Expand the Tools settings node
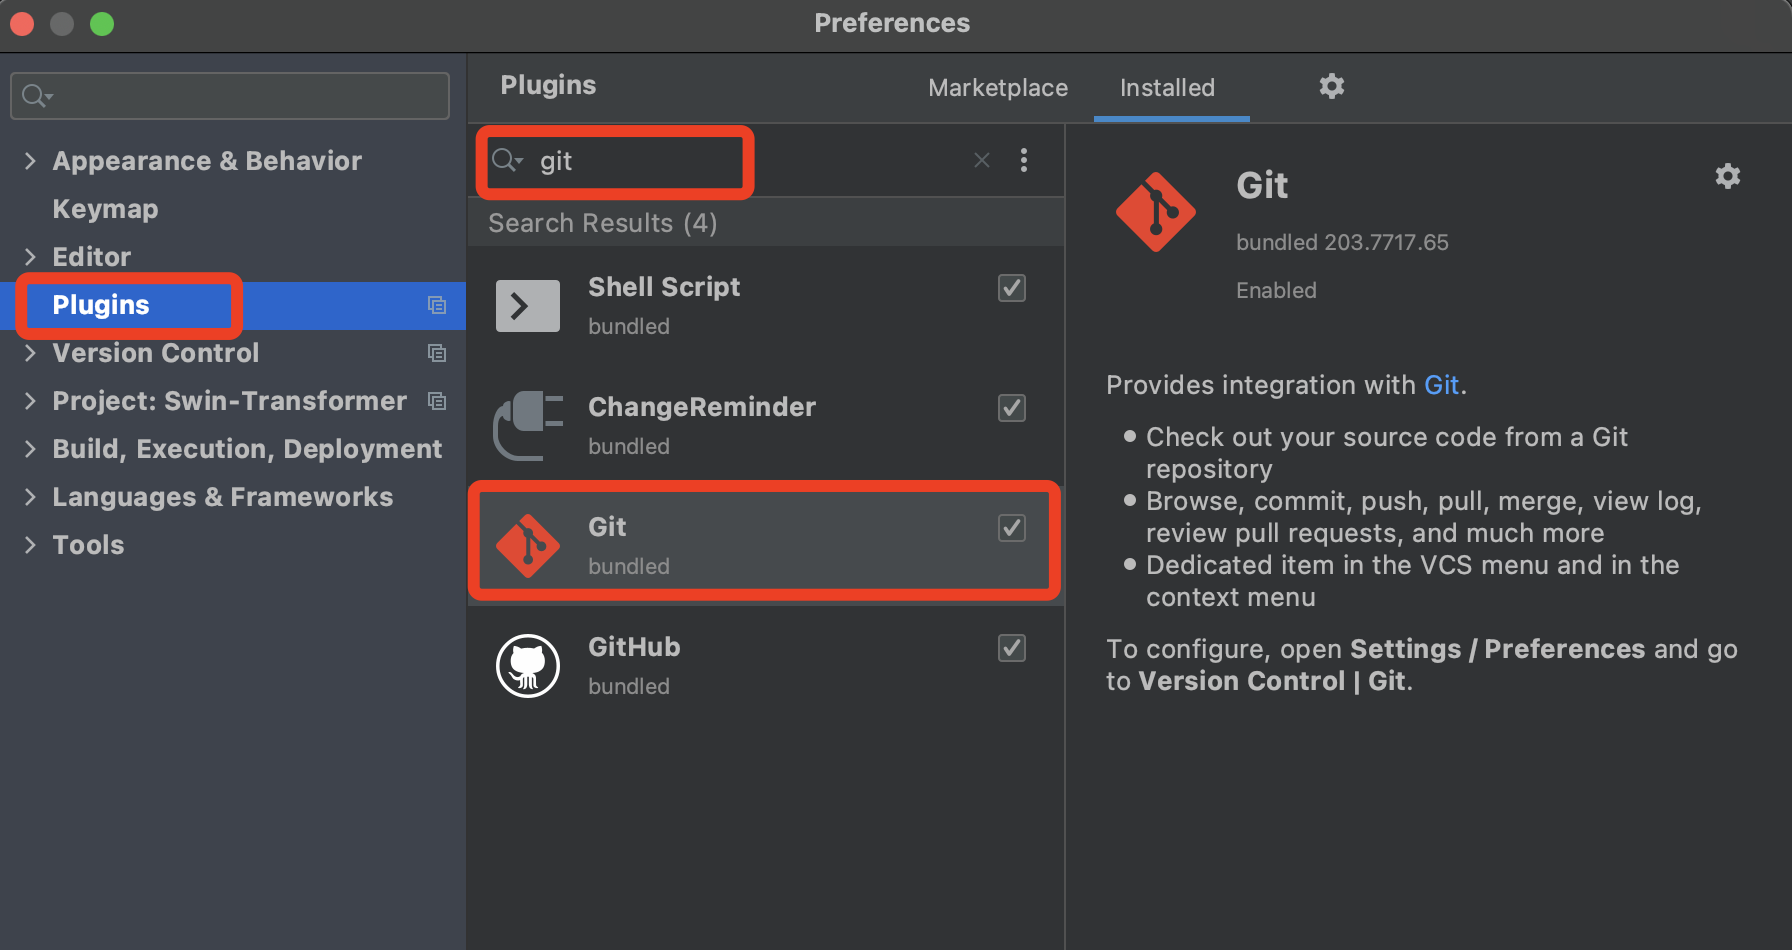Image resolution: width=1792 pixels, height=950 pixels. click(30, 545)
